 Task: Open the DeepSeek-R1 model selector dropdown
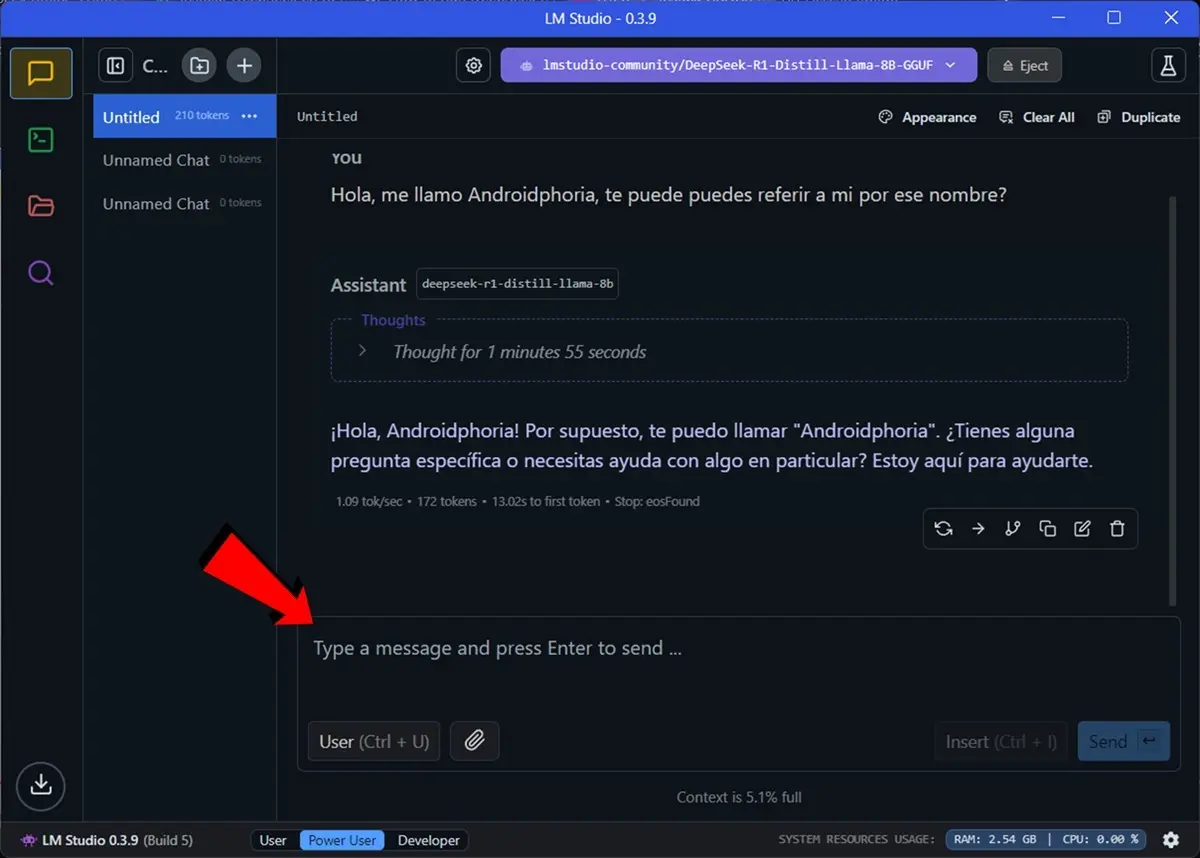(738, 65)
